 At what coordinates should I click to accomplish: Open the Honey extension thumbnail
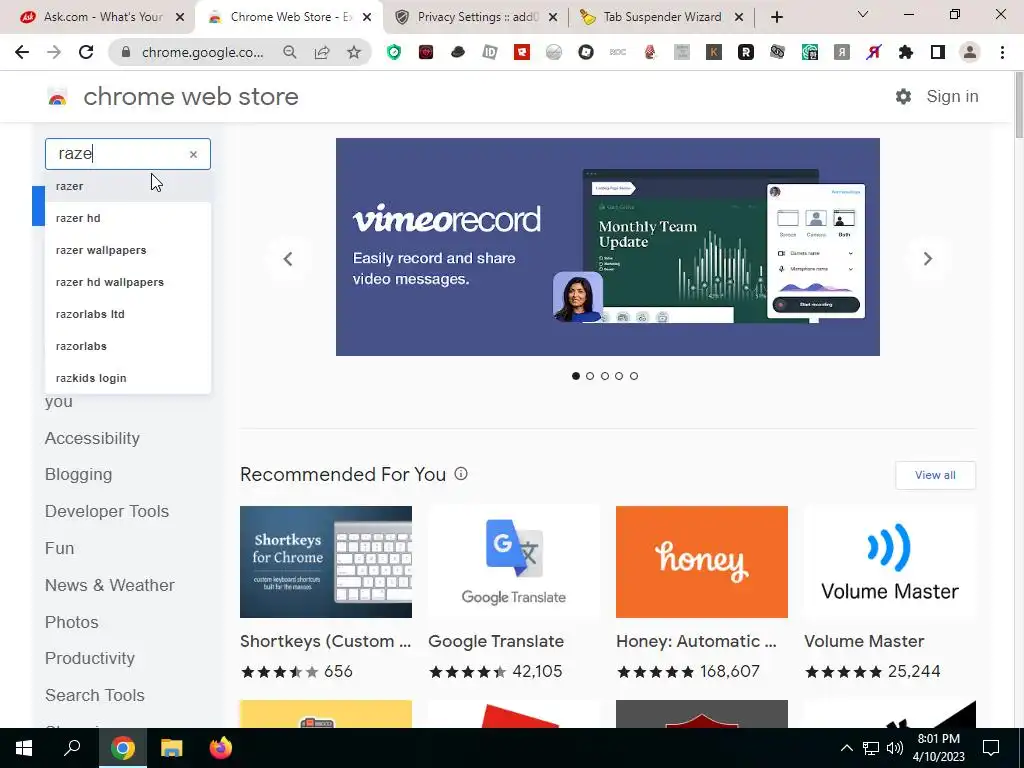click(x=702, y=562)
